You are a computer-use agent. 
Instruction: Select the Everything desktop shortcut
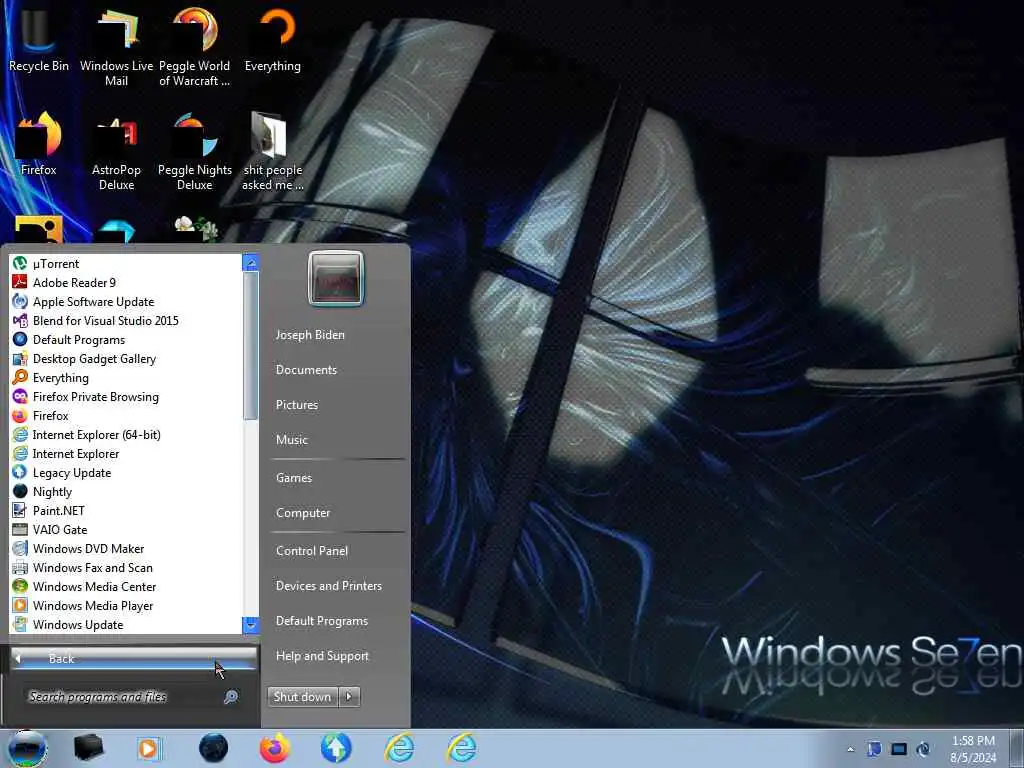tap(272, 39)
